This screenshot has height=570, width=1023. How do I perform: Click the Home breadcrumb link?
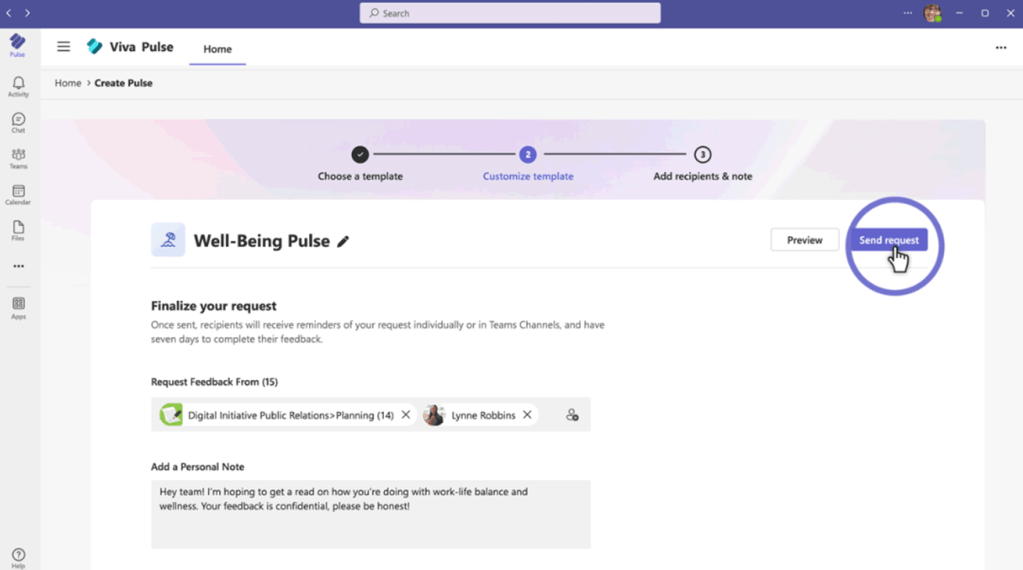pyautogui.click(x=68, y=83)
